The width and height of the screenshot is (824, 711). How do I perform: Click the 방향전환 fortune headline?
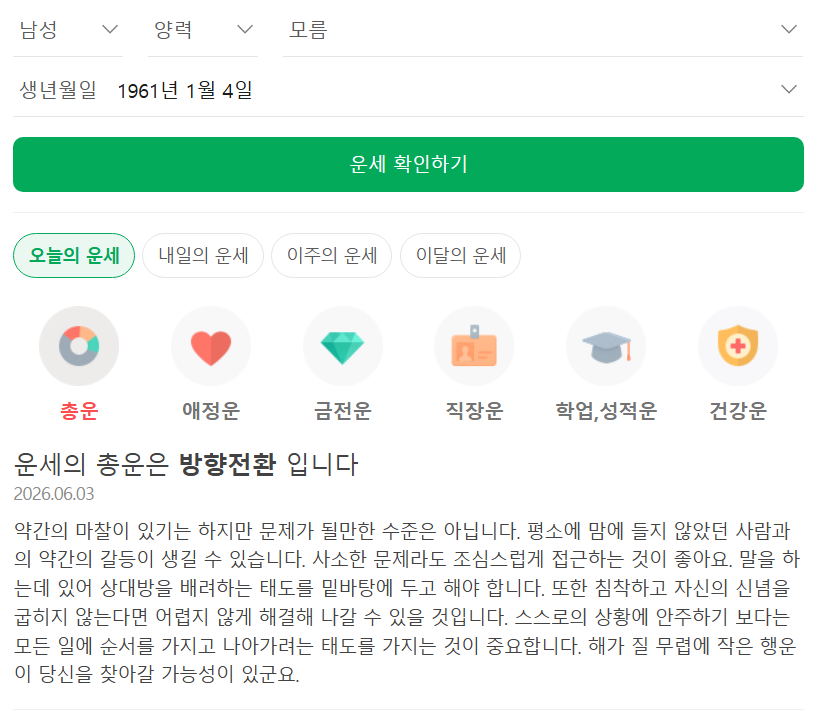(227, 464)
